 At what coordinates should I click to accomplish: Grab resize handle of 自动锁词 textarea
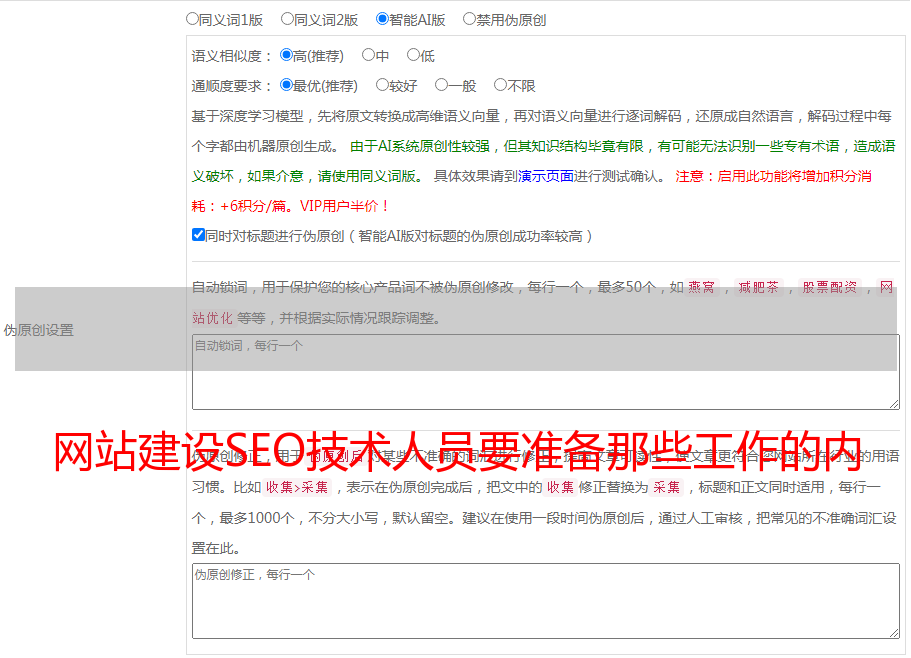[x=894, y=404]
